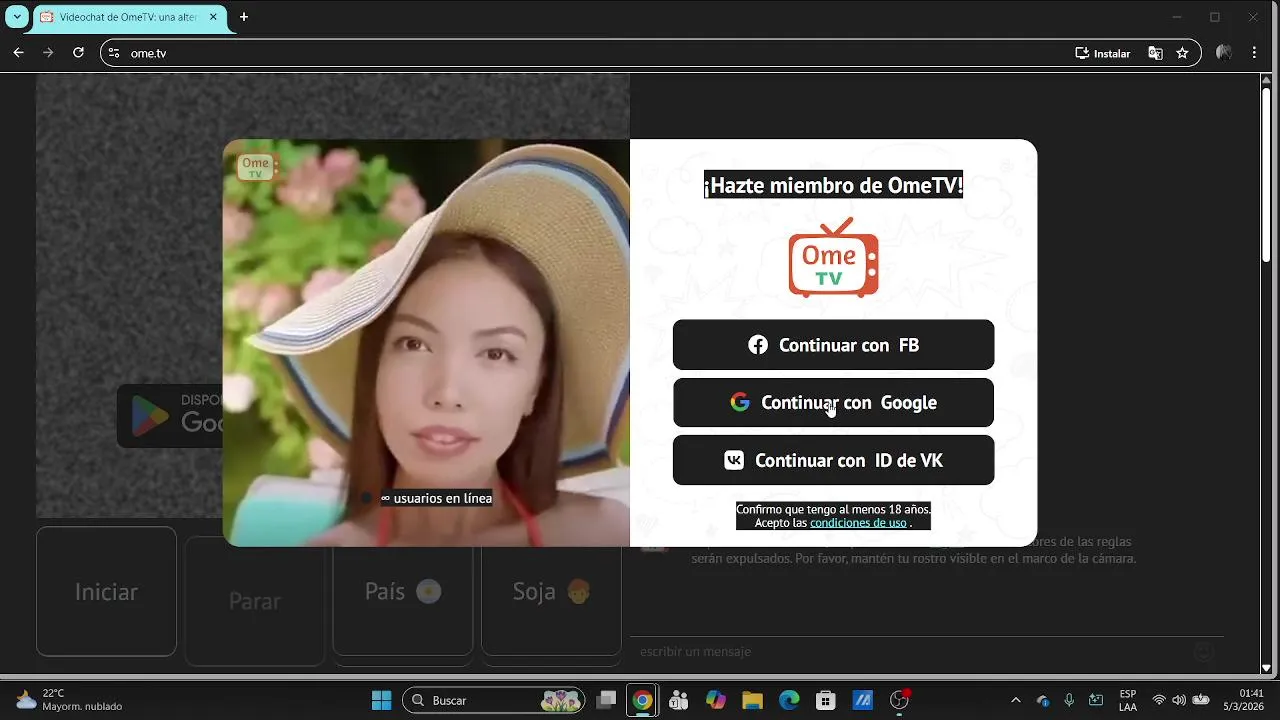Show hidden system tray icons
This screenshot has height=720, width=1280.
[1016, 700]
